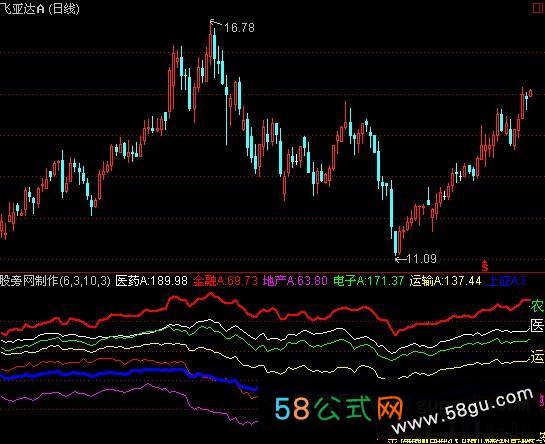The height and width of the screenshot is (444, 545).
Task: Click indicator name 股旁网制作(6,3,10,3)
Action: coord(55,281)
